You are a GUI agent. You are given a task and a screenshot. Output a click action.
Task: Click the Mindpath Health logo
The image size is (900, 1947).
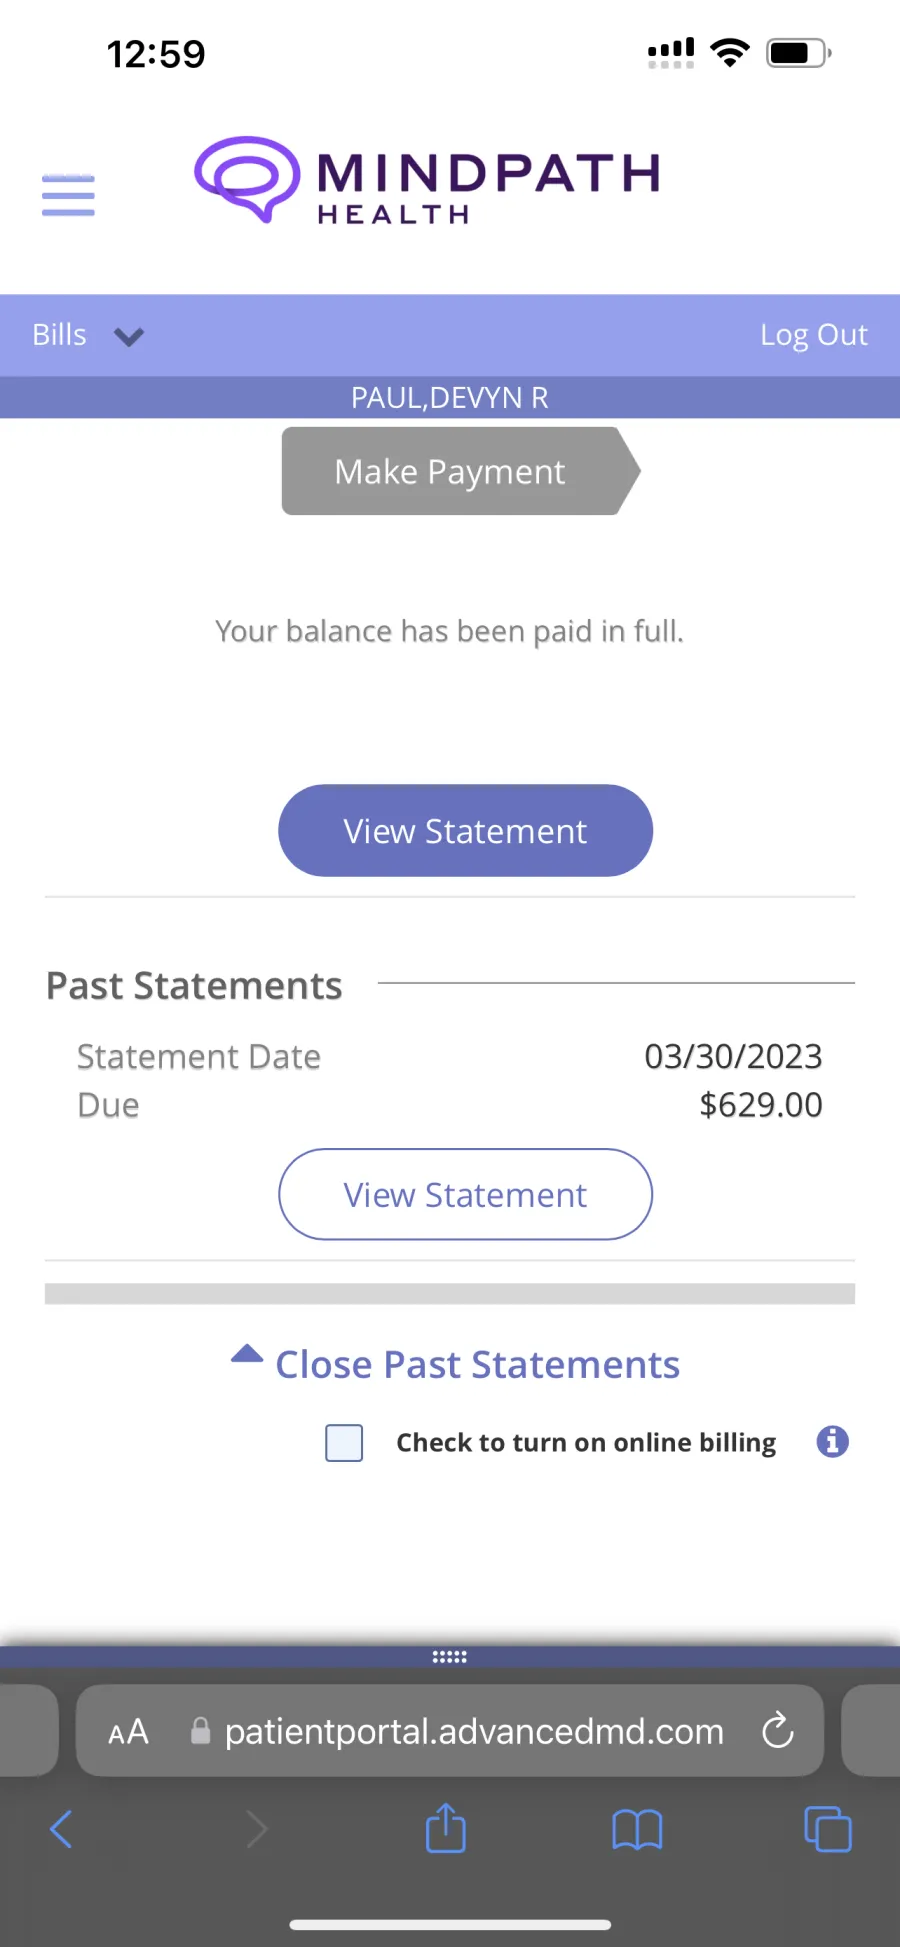pos(428,180)
